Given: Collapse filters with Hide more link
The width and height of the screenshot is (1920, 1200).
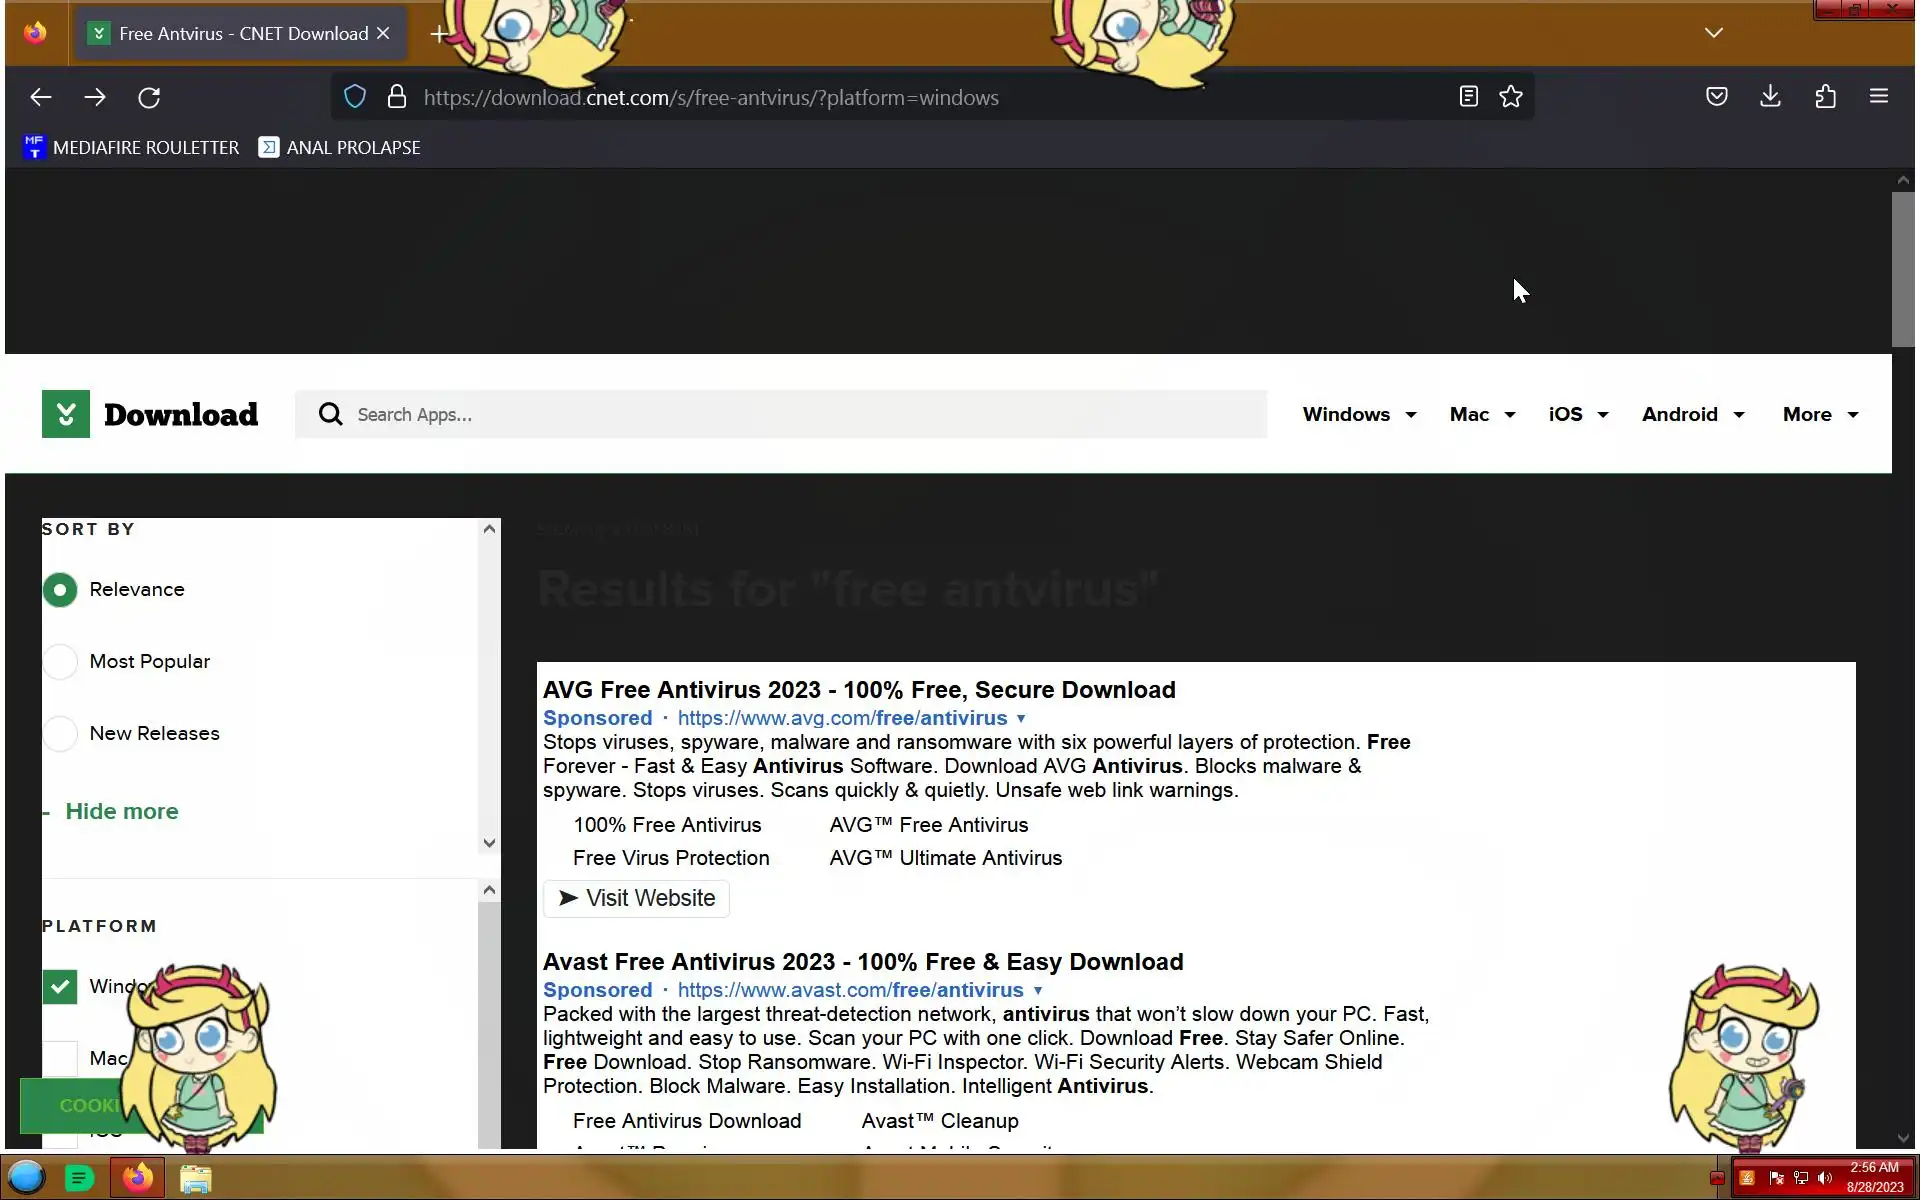Looking at the screenshot, I should point(121,812).
